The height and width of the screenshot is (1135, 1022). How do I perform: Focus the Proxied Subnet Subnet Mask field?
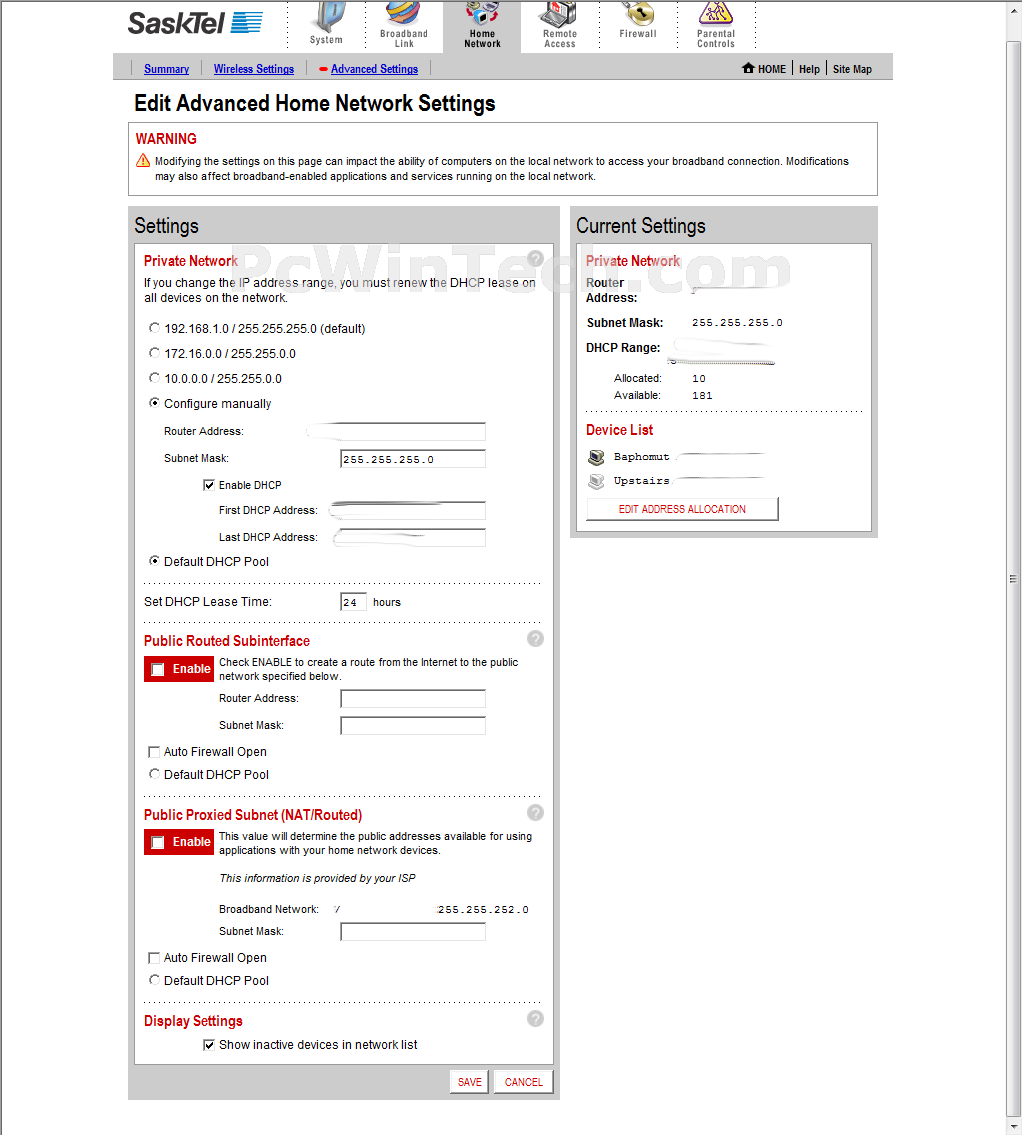click(413, 932)
